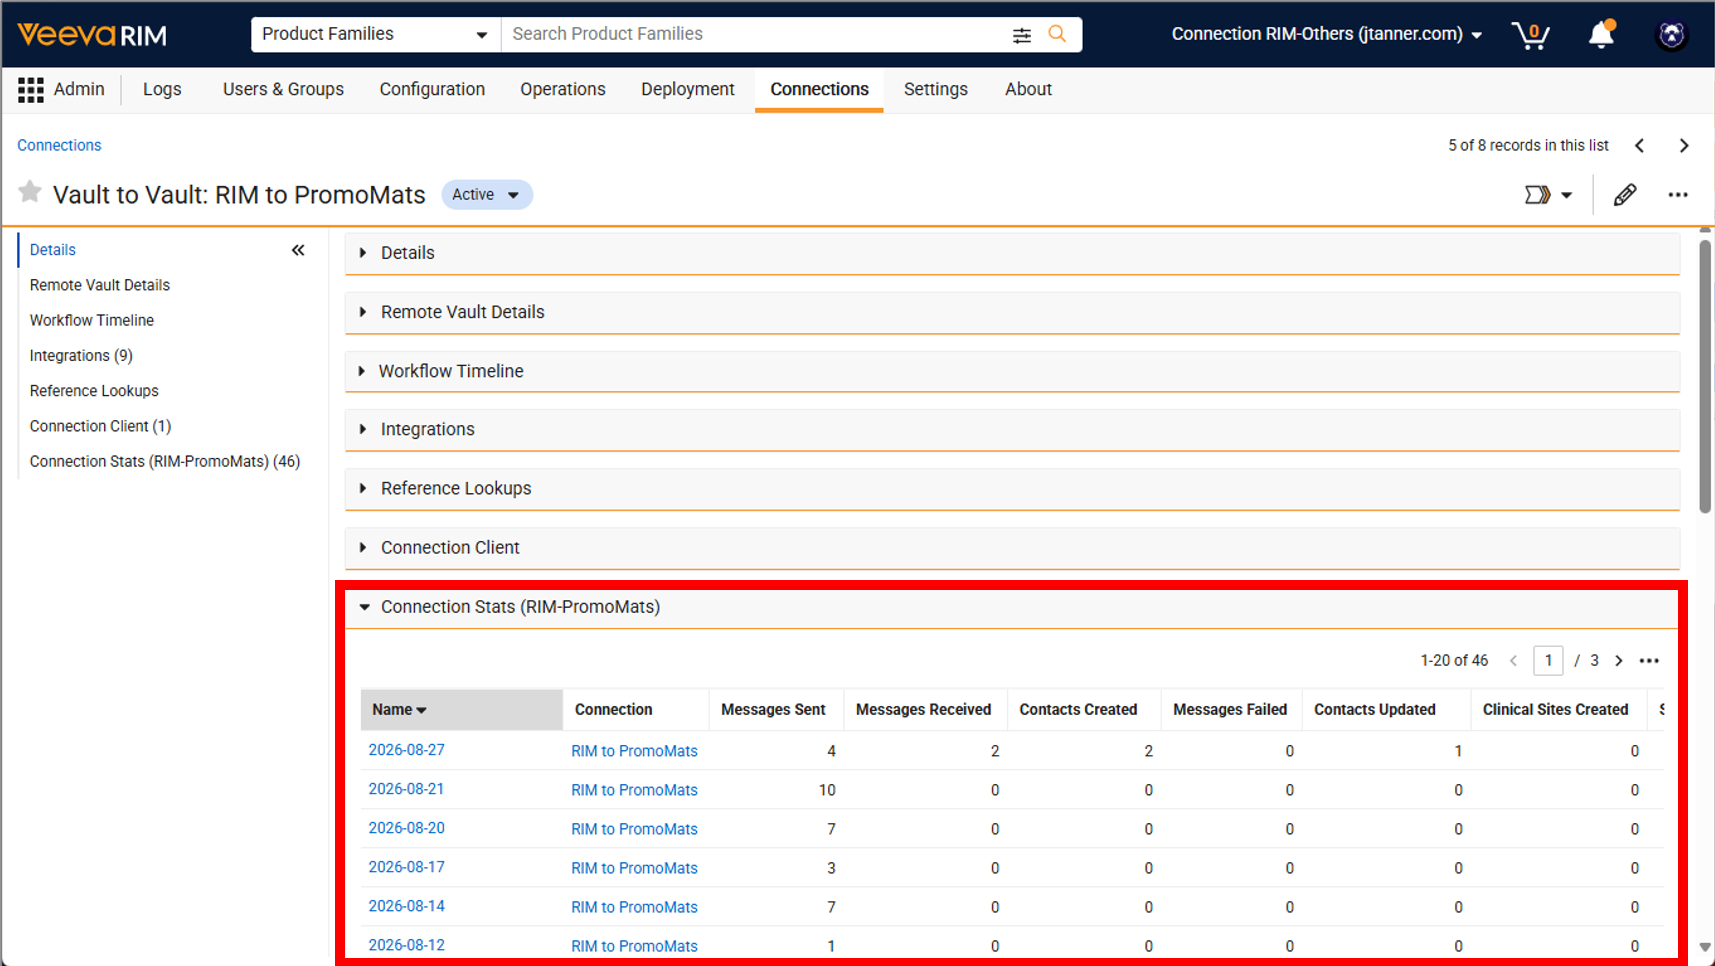Open the Active status dropdown
1715x966 pixels.
tap(486, 195)
